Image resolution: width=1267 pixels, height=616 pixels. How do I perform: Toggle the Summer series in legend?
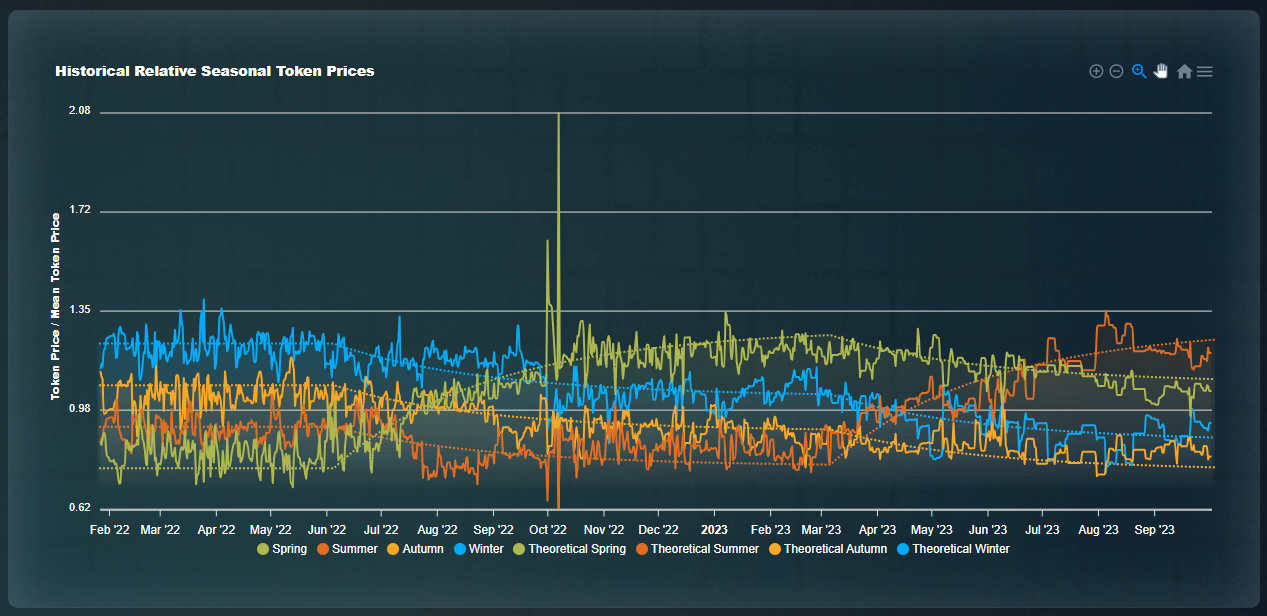point(353,549)
